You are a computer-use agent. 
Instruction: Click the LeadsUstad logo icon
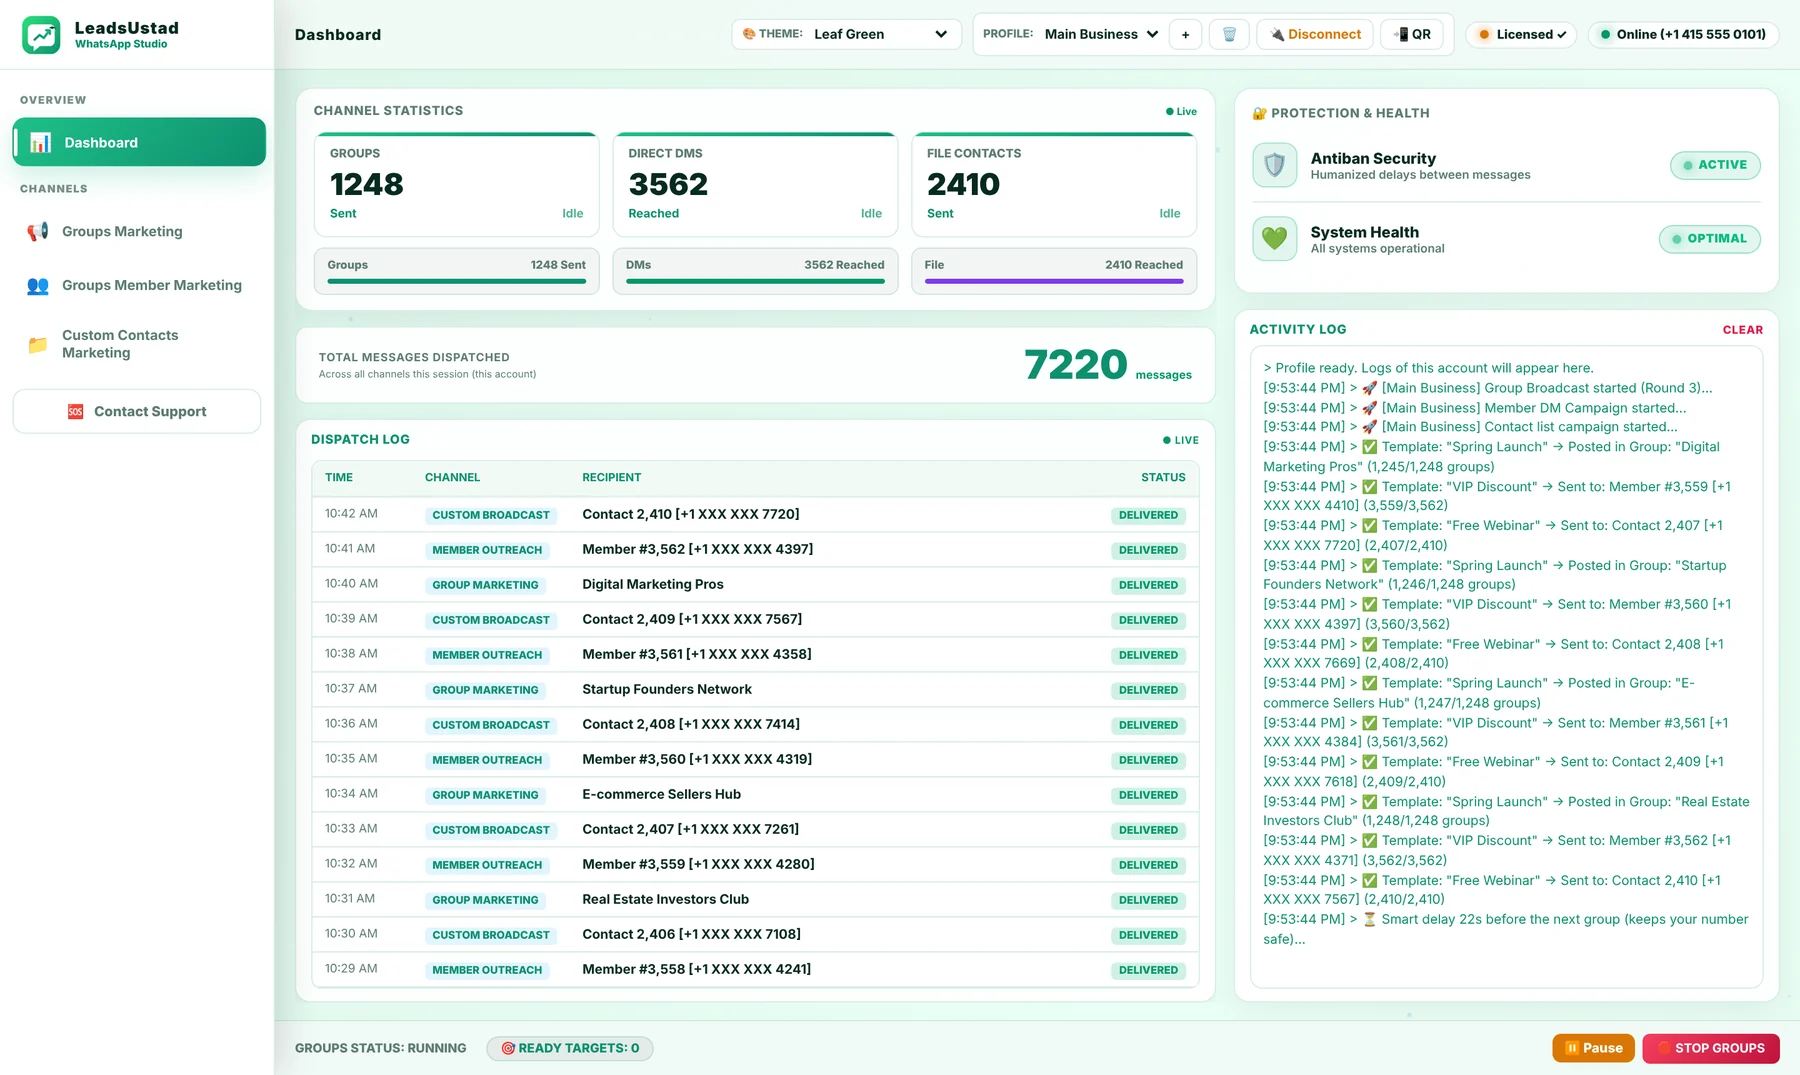[41, 35]
